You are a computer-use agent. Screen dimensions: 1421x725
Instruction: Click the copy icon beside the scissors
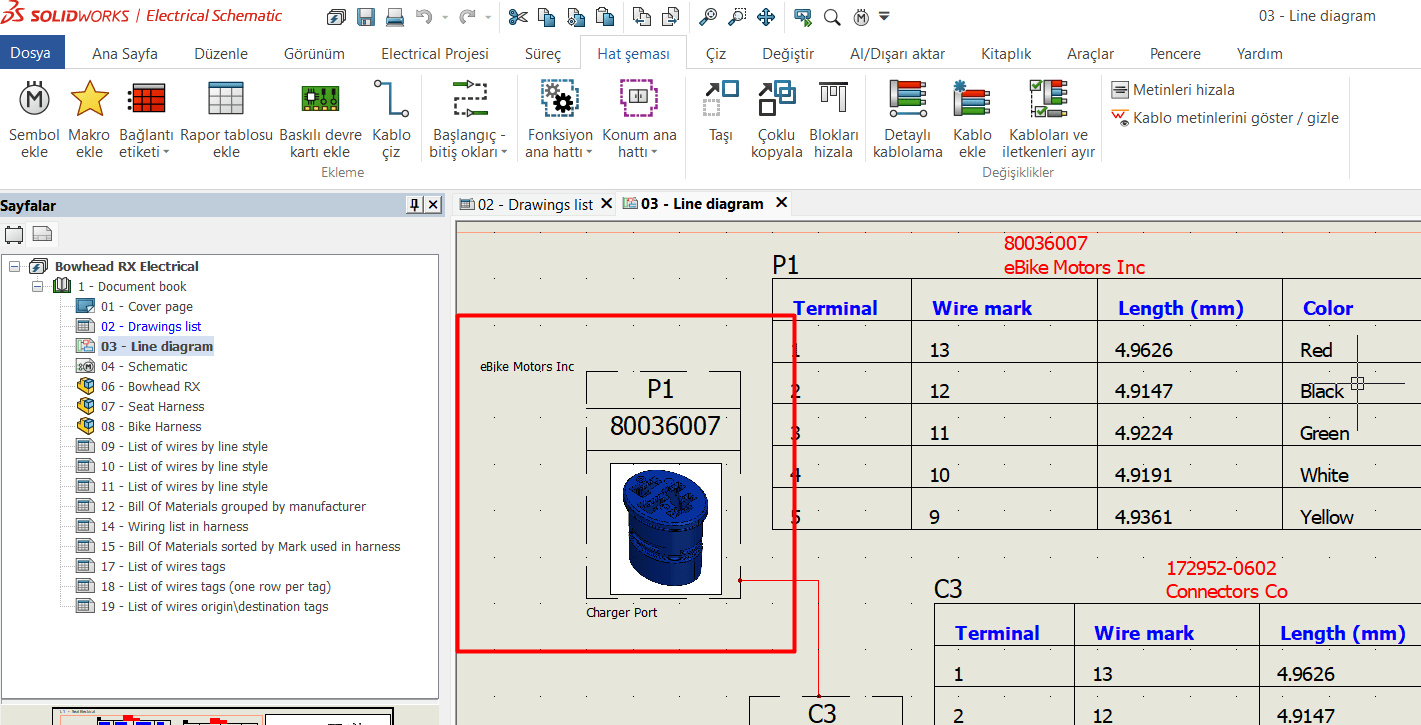(546, 17)
